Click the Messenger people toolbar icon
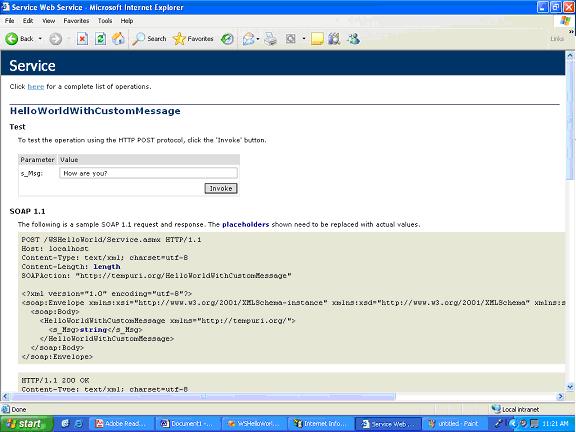576x432 pixels. pos(354,39)
